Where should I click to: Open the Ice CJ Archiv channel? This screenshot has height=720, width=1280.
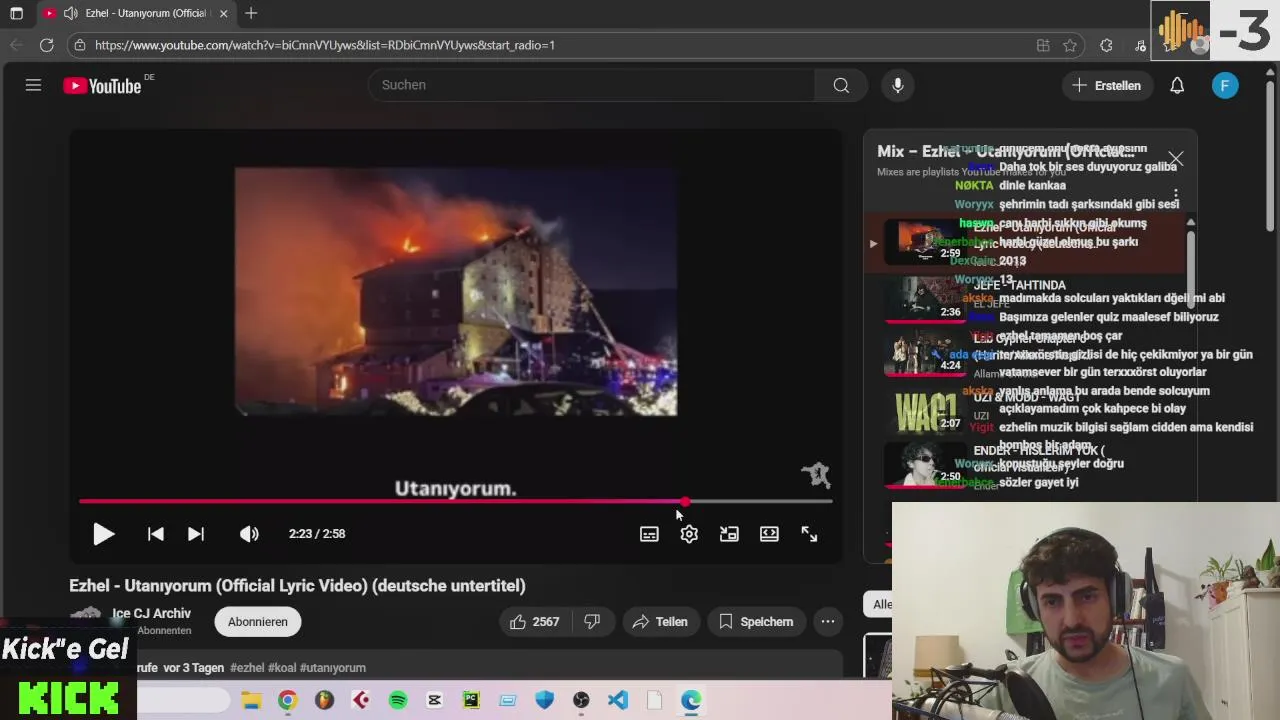pyautogui.click(x=151, y=614)
